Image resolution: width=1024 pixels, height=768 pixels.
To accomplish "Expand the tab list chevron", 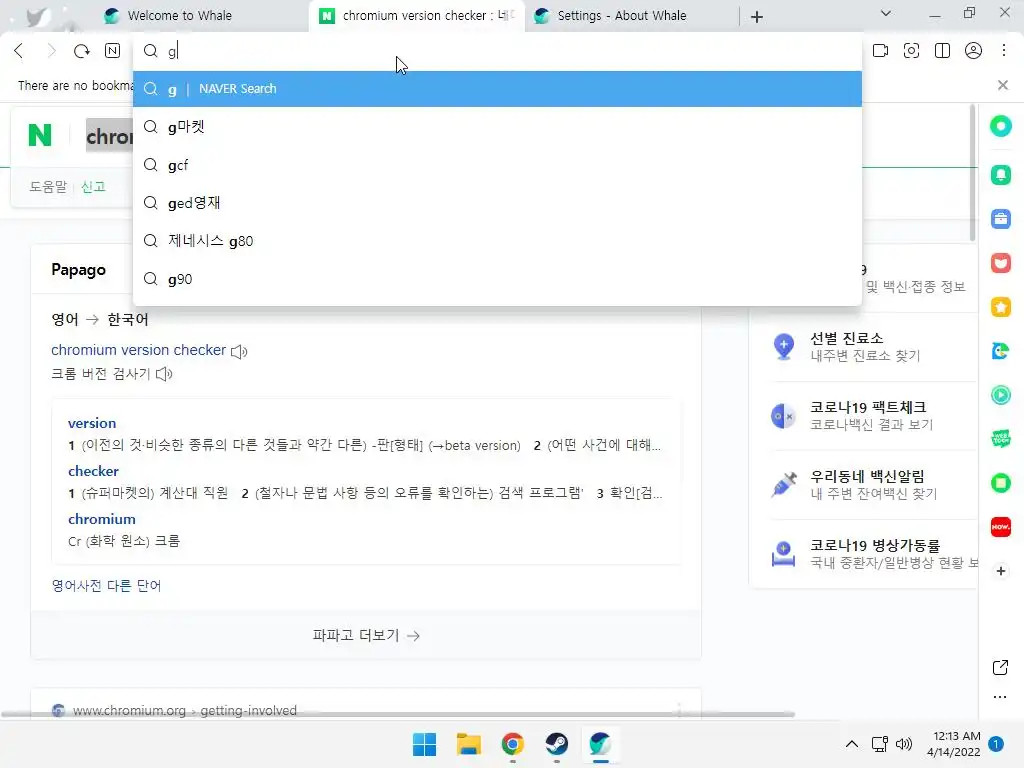I will coord(886,14).
